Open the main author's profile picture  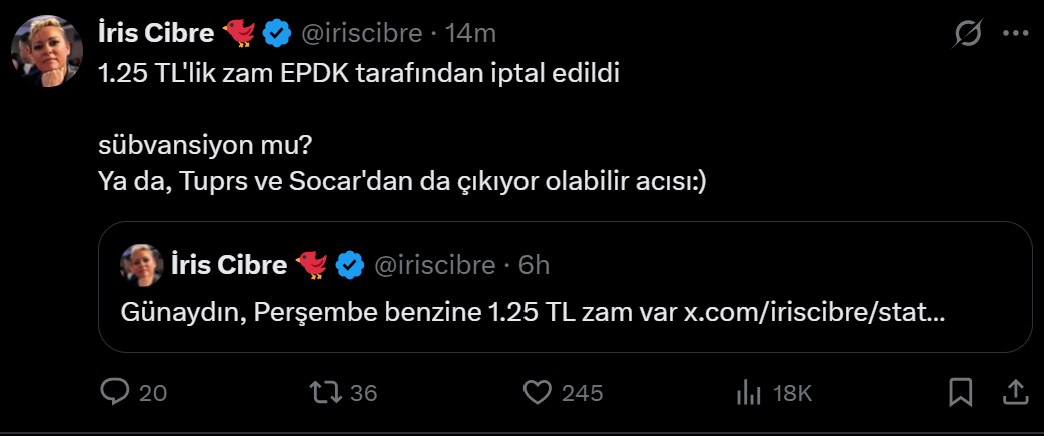(x=46, y=52)
